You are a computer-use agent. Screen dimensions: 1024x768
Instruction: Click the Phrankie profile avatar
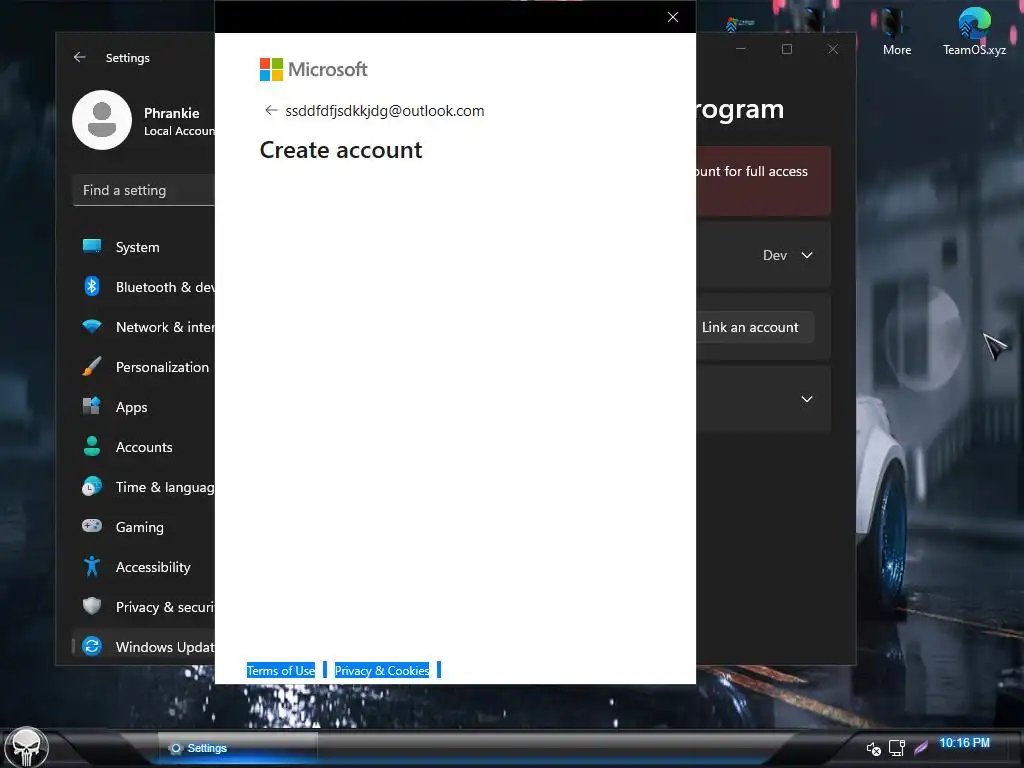coord(102,120)
